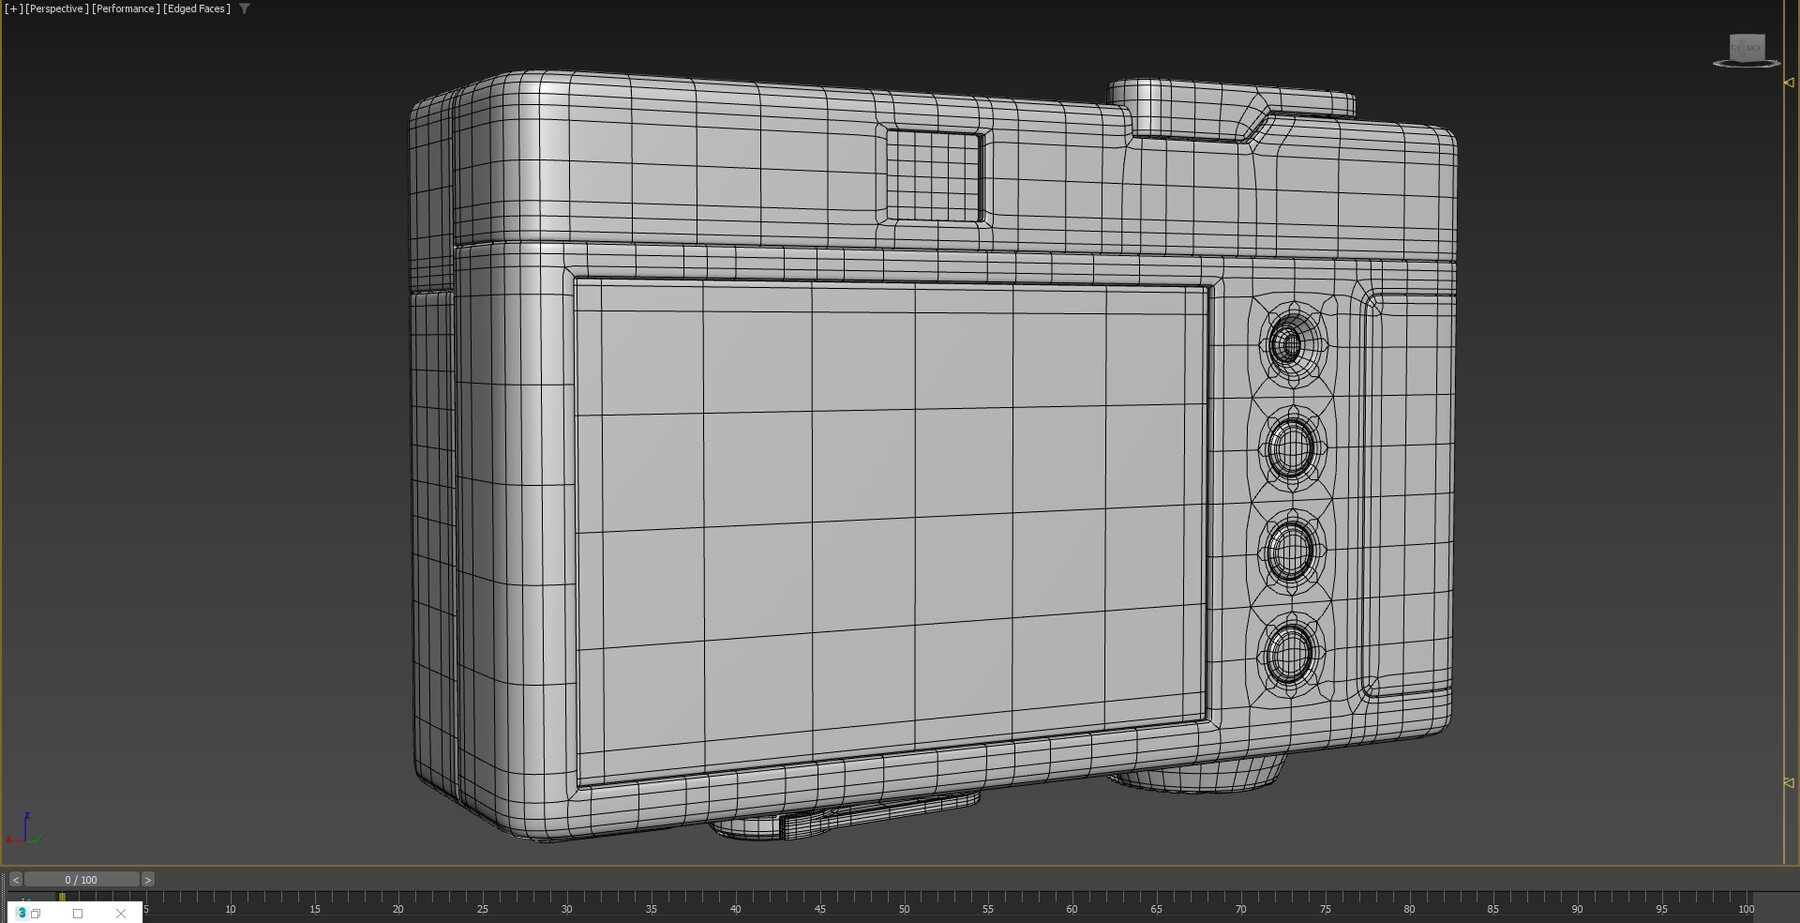1800x923 pixels.
Task: Click the yellow time slider handle
Action: coord(62,896)
